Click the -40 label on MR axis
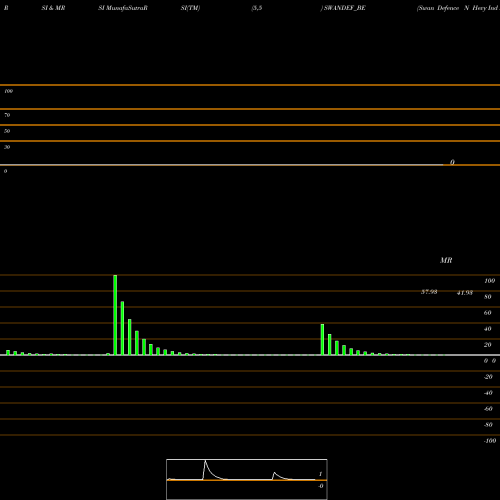Screen dimensions: 500x500 click(x=488, y=393)
